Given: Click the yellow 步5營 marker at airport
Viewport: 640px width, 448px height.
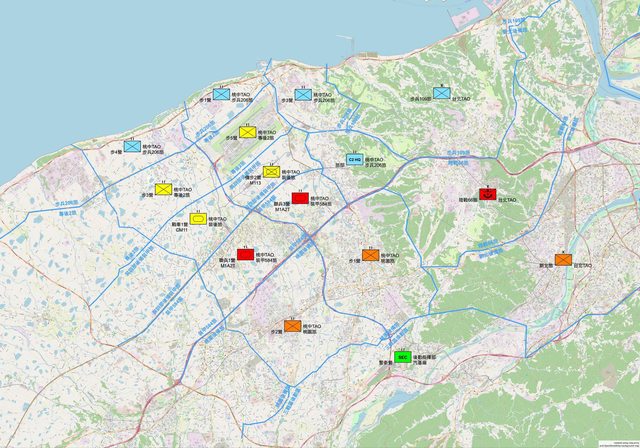Looking at the screenshot, I should [x=248, y=132].
